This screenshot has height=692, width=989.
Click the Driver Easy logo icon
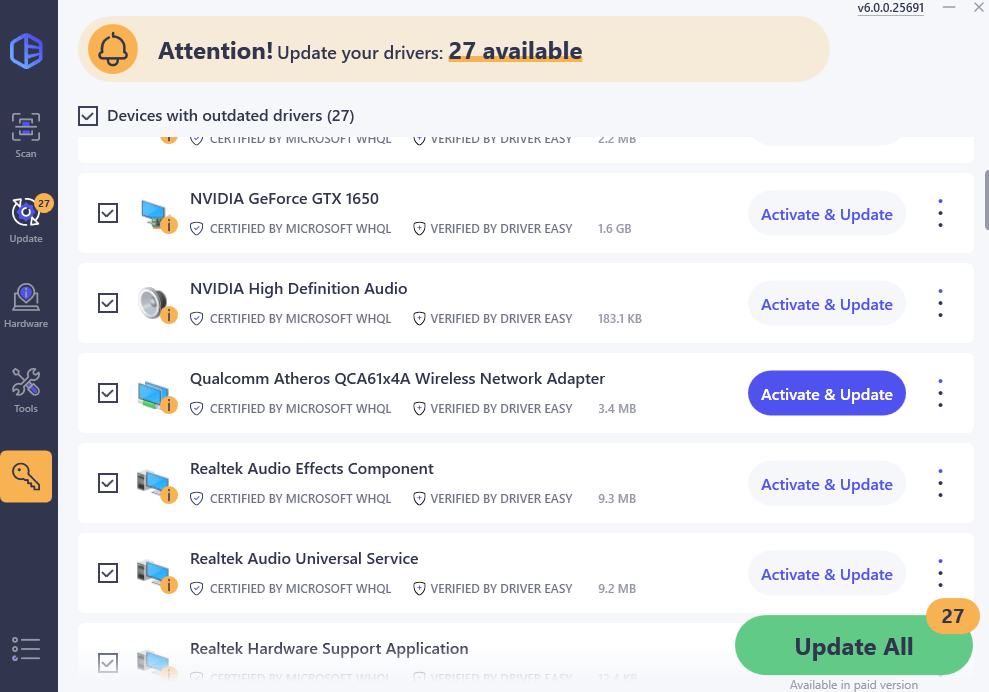(x=26, y=49)
